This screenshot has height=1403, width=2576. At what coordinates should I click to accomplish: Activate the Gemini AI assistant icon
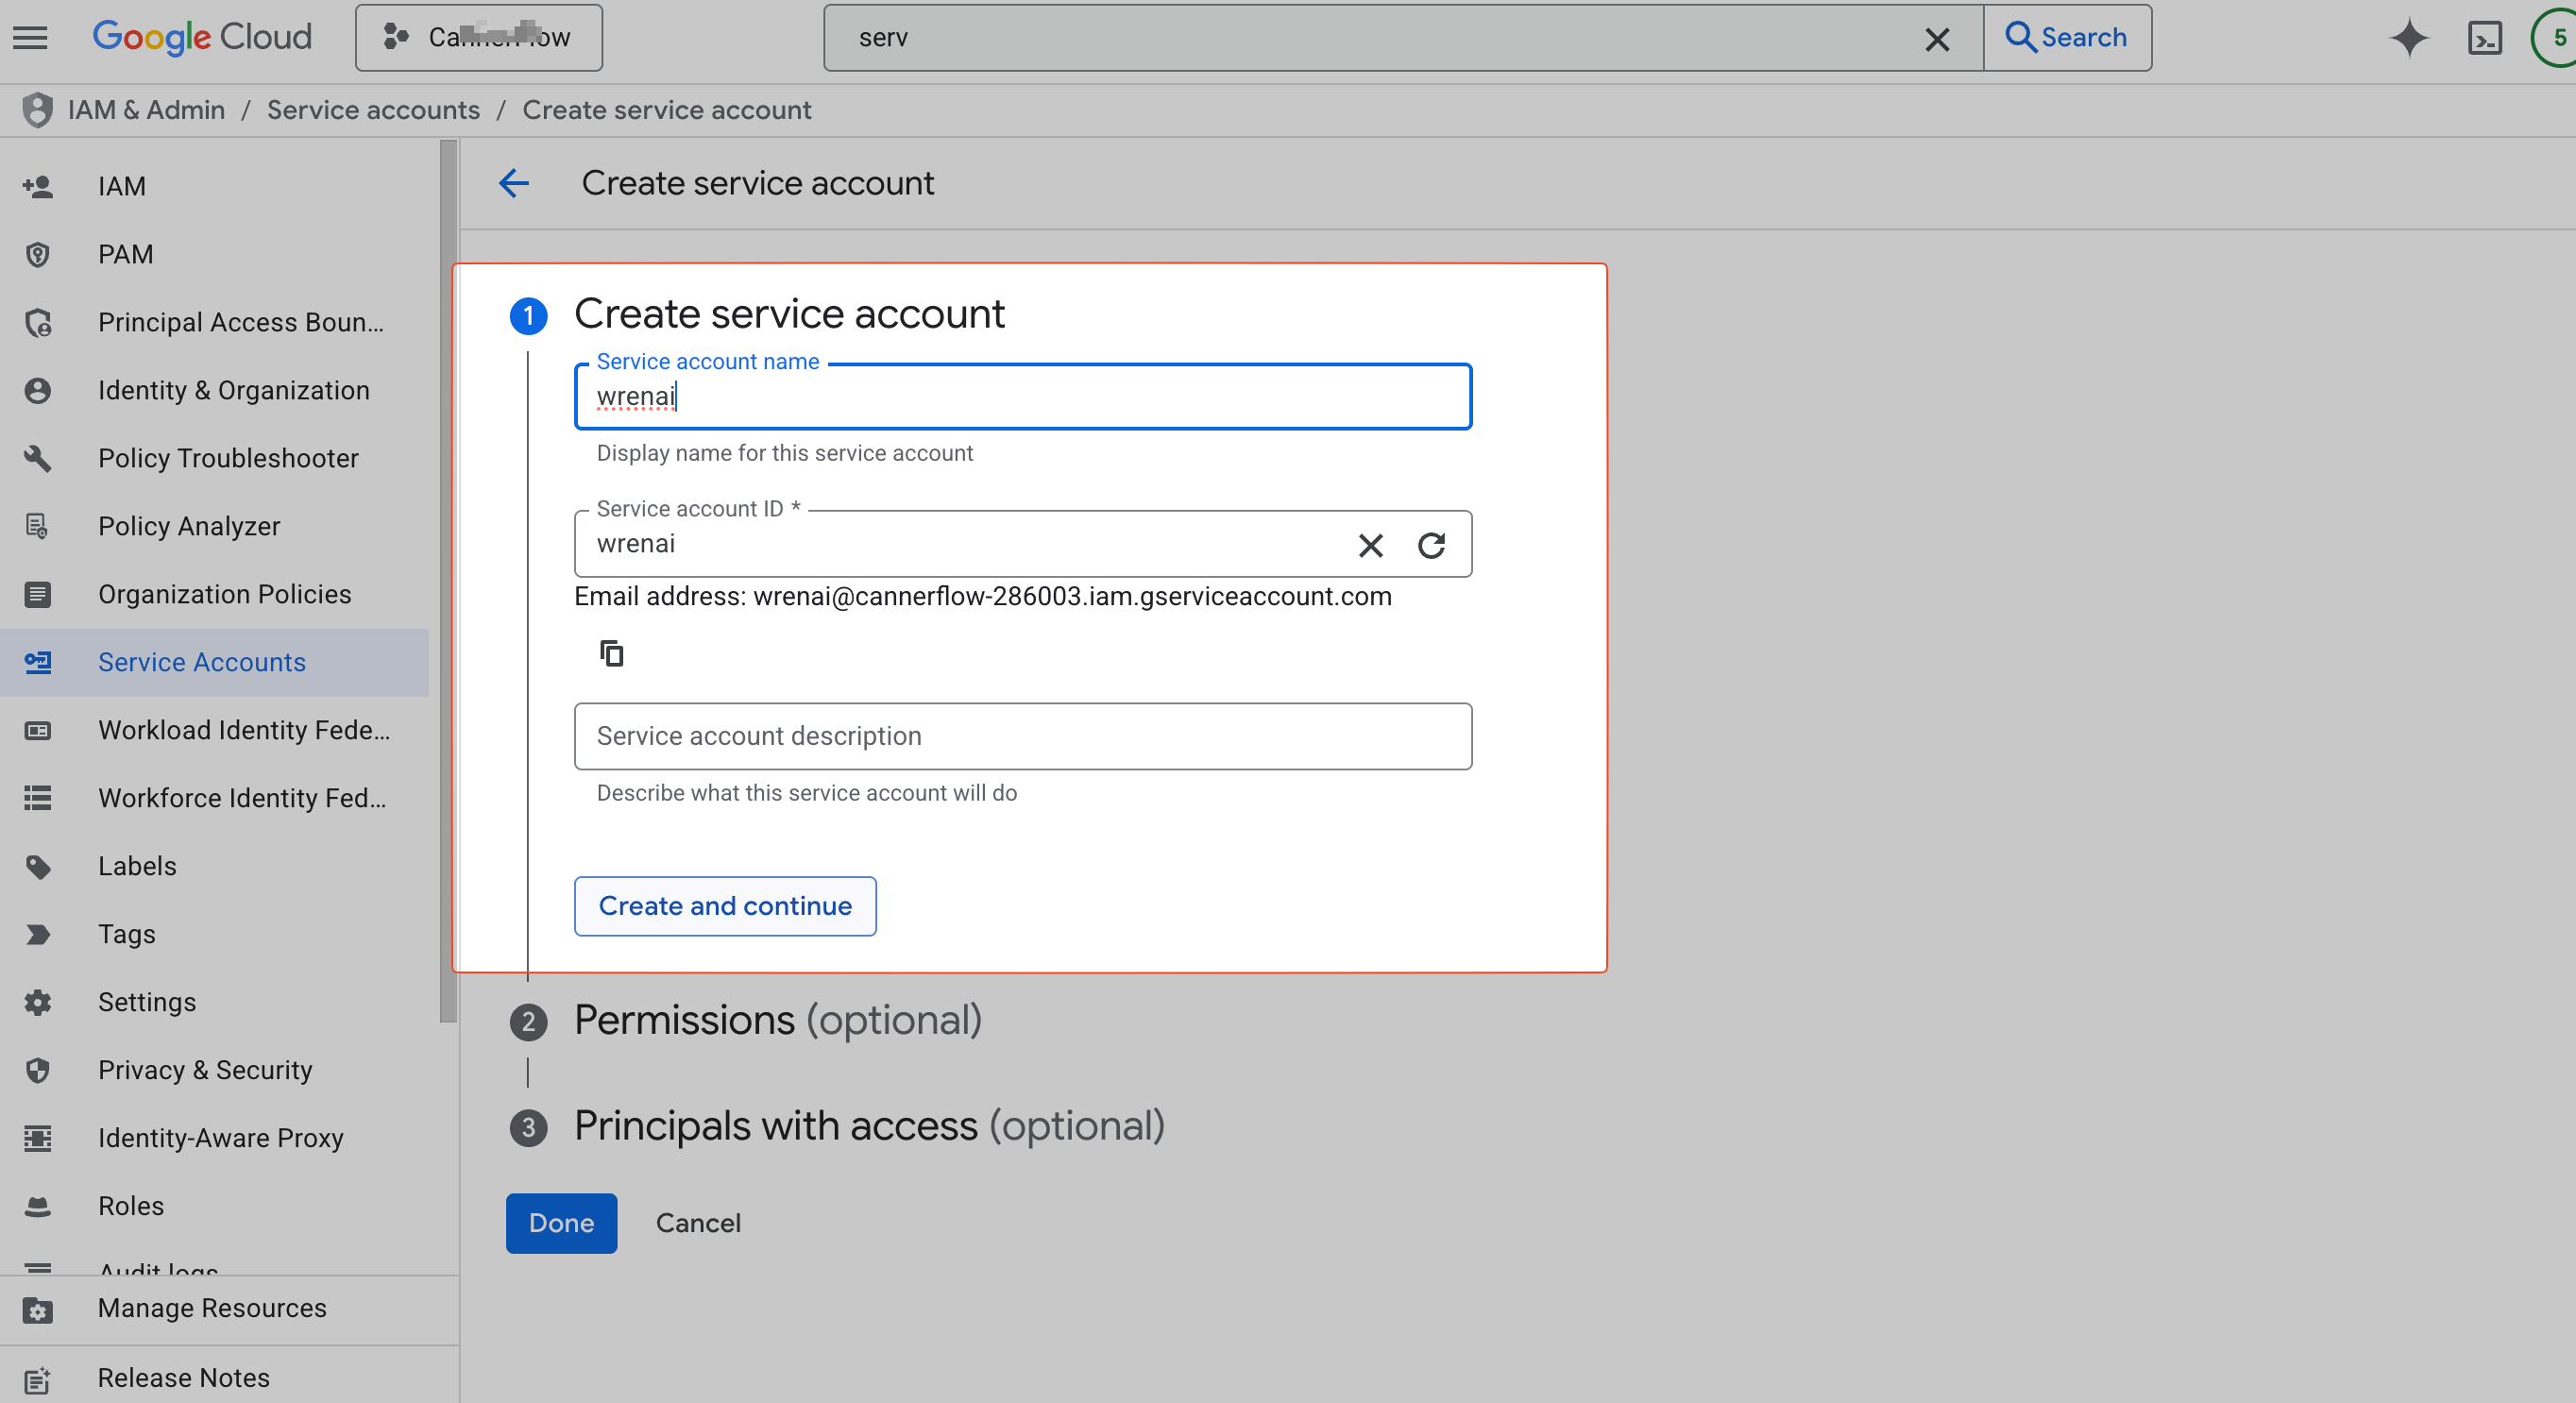click(x=2410, y=38)
